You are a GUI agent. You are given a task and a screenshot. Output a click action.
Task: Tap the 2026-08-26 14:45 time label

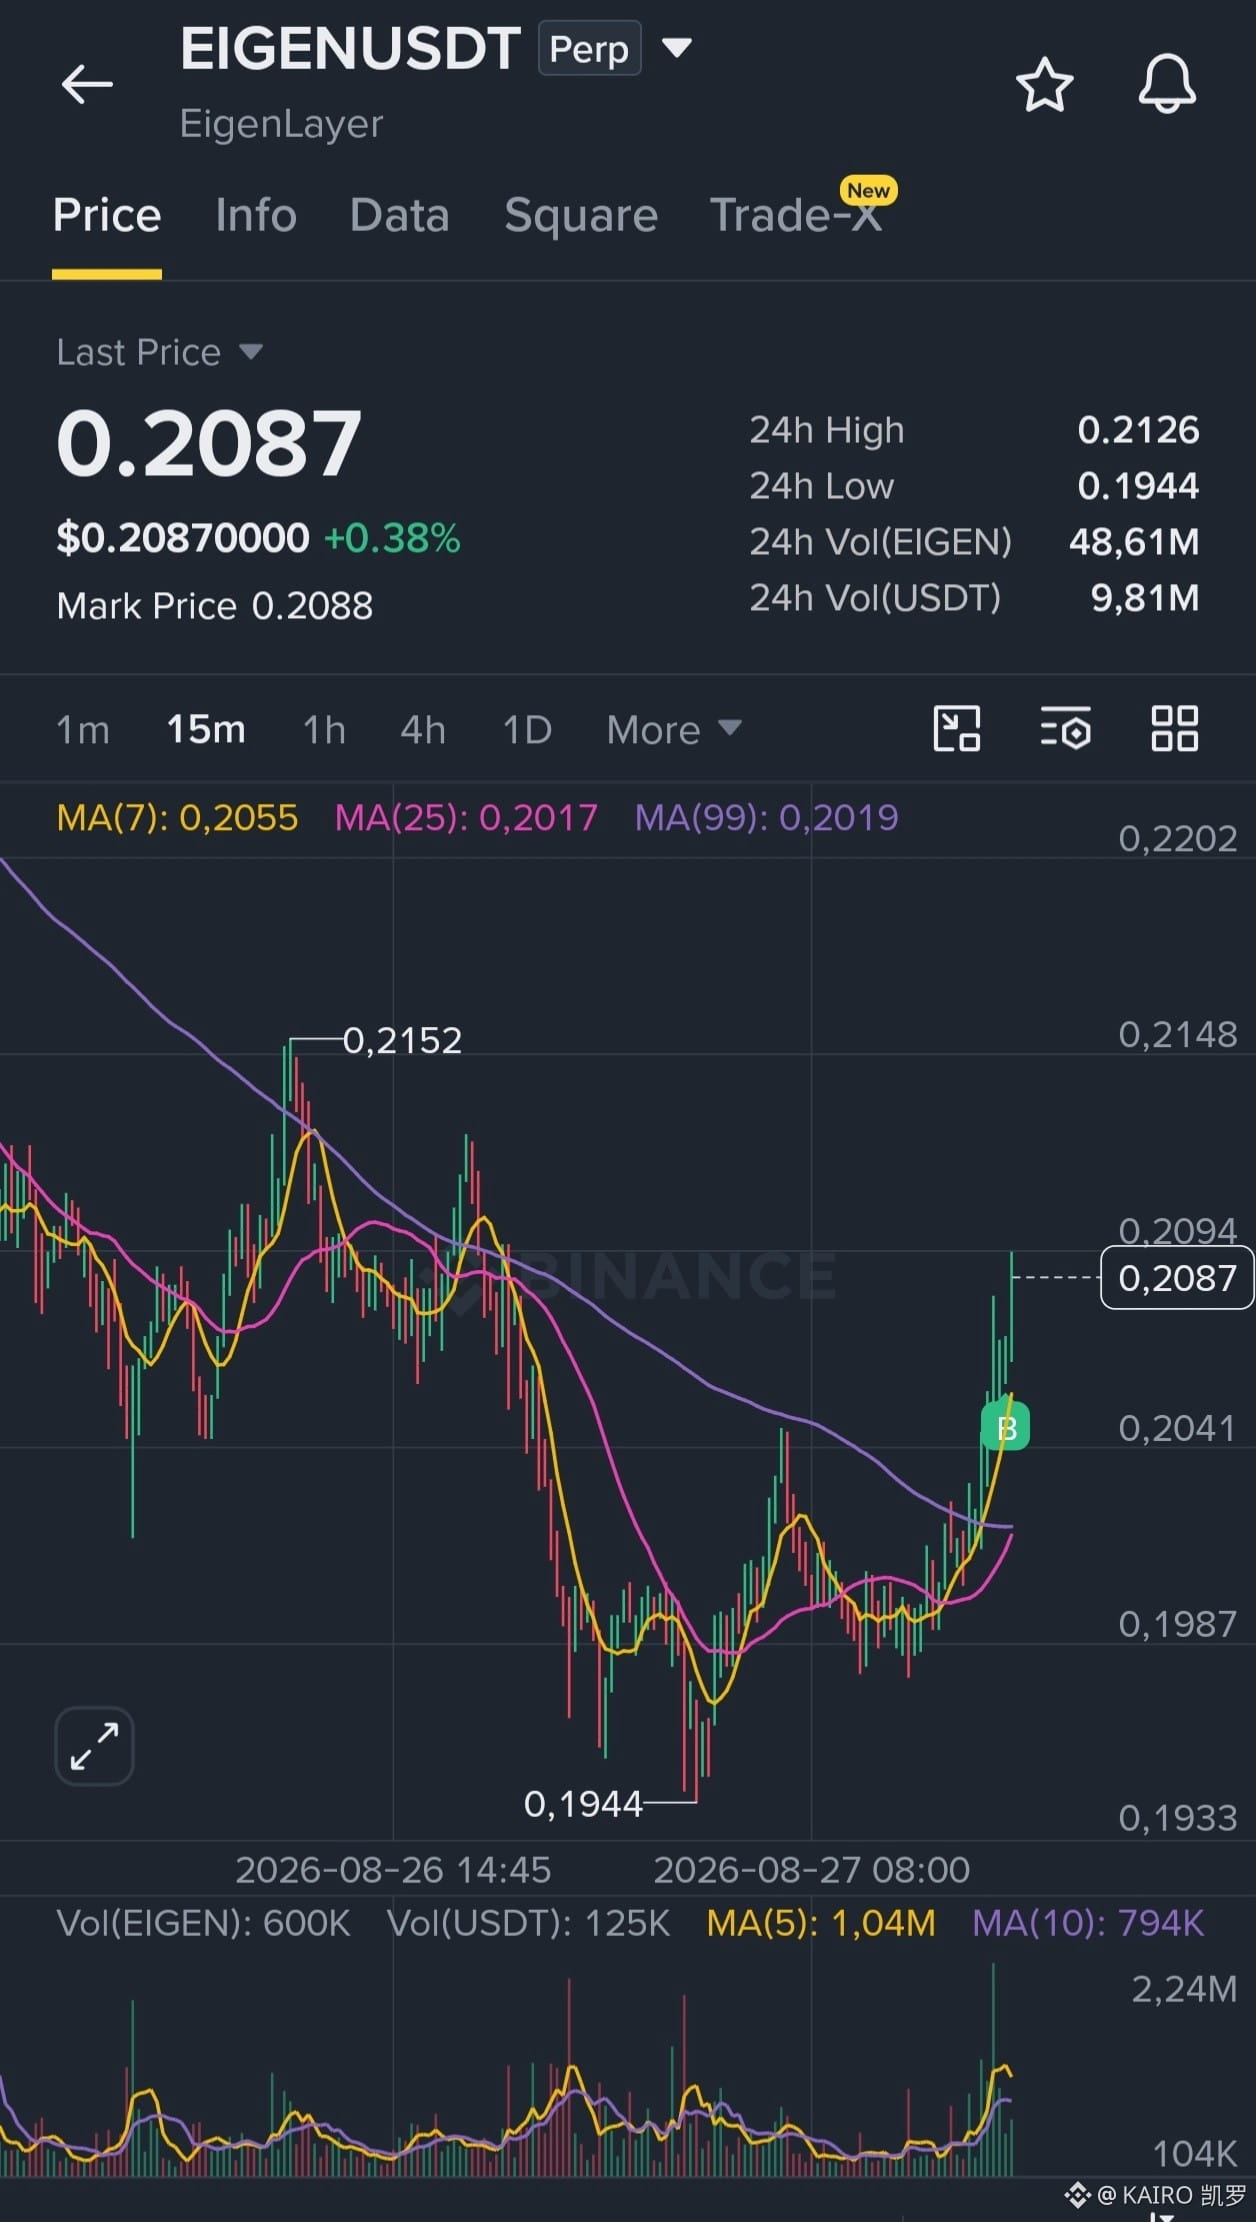[393, 1870]
